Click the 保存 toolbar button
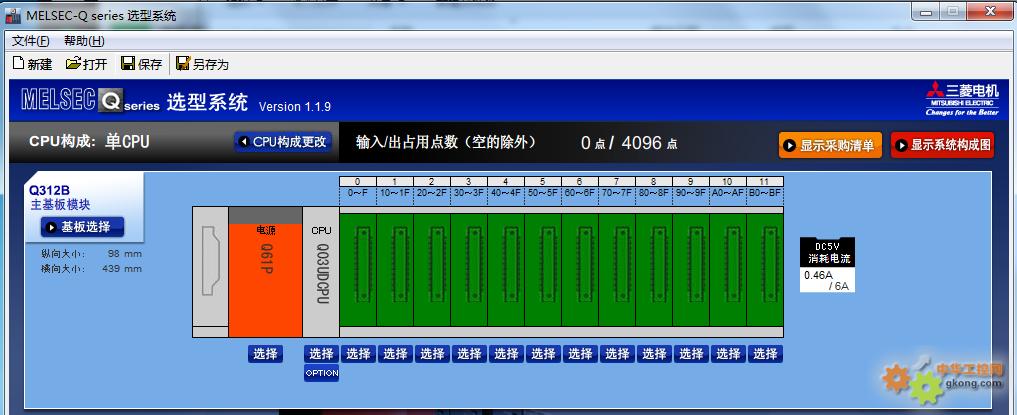The height and width of the screenshot is (415, 1017). click(x=141, y=64)
